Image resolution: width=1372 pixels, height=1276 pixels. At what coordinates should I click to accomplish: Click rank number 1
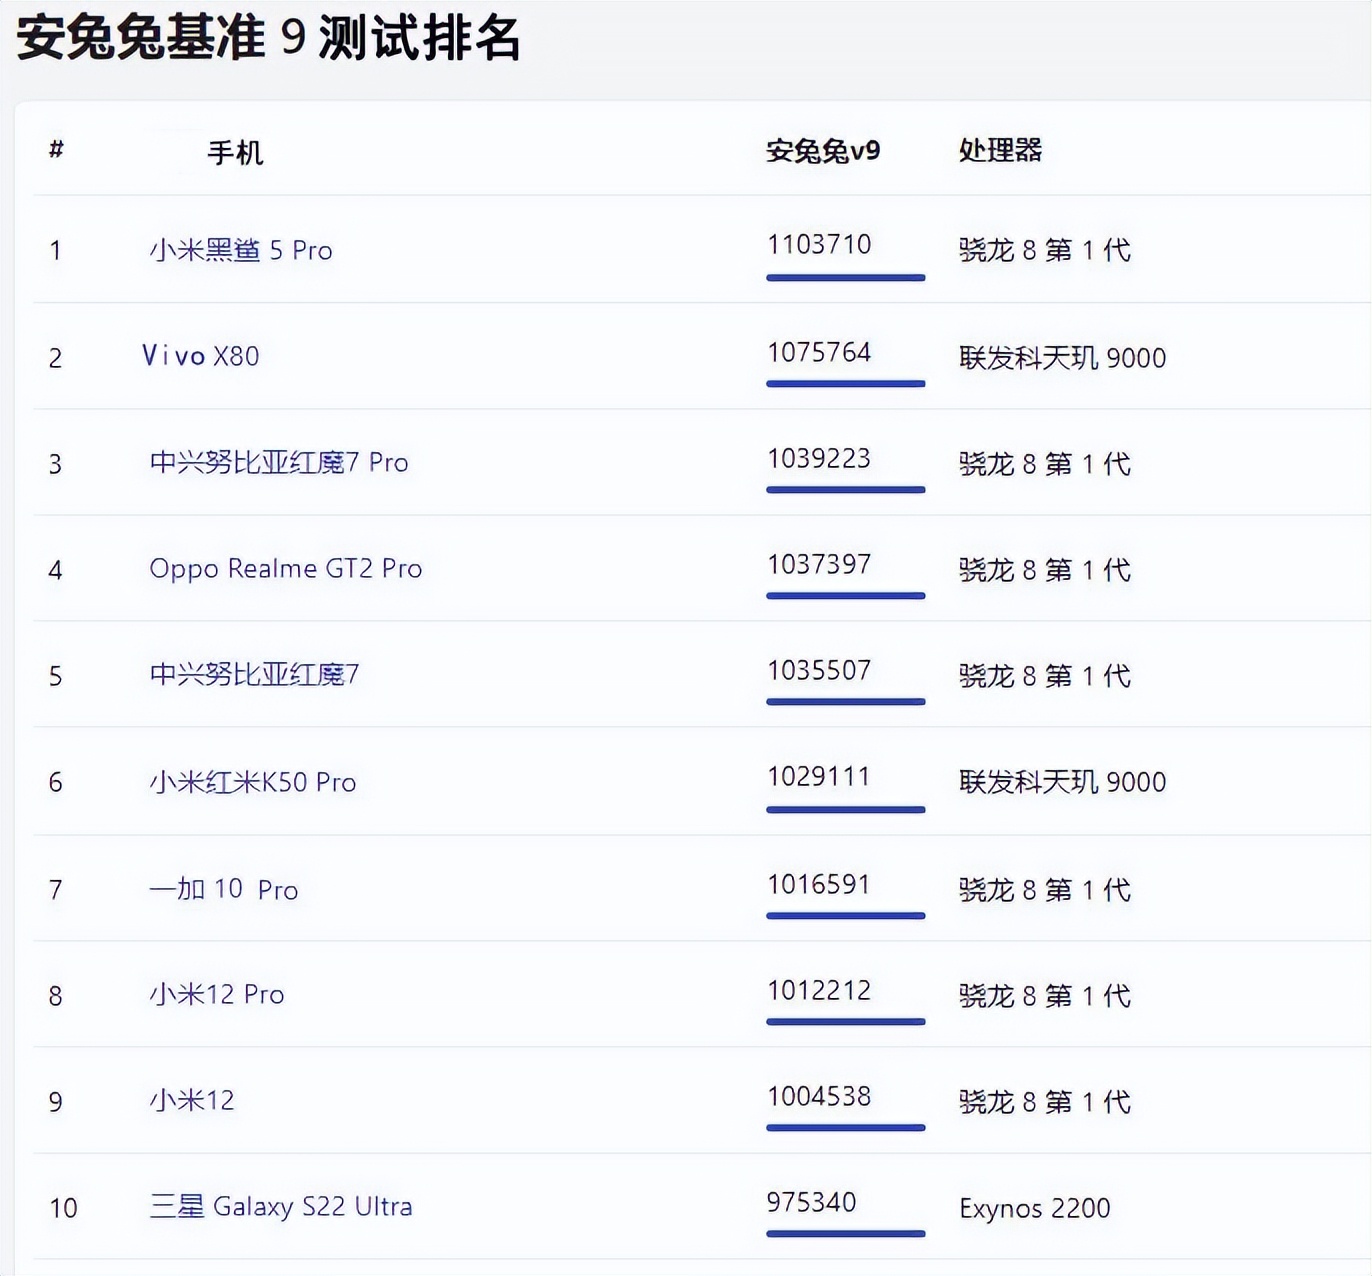click(x=56, y=250)
